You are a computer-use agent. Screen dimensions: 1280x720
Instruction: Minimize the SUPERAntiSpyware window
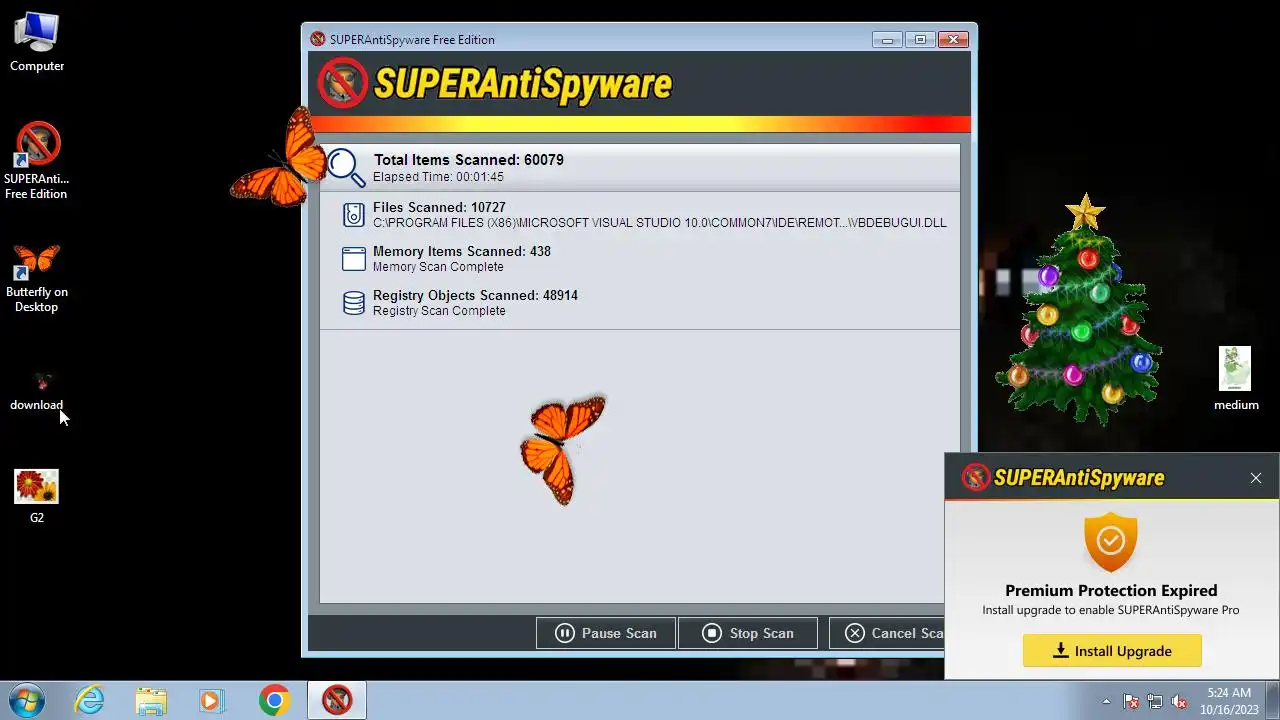[887, 40]
